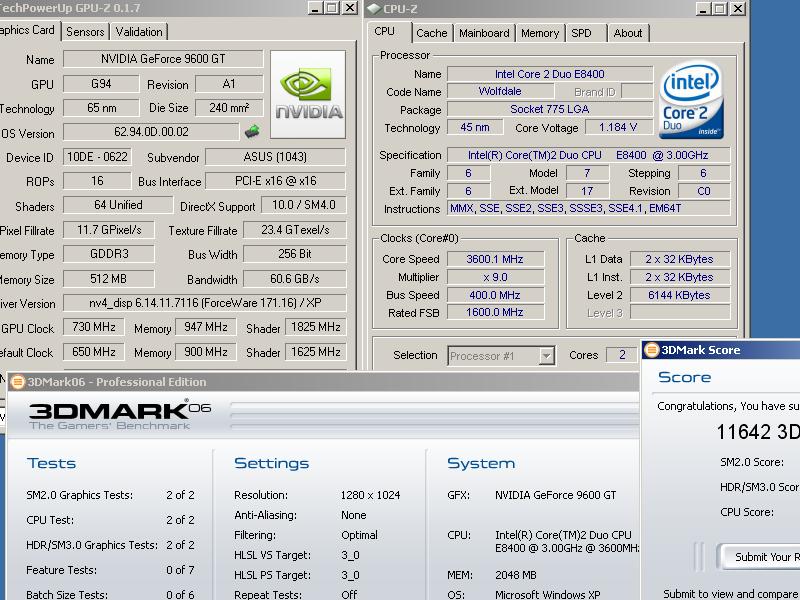
Task: Click the Code Name value Wolfdale
Action: [x=500, y=91]
